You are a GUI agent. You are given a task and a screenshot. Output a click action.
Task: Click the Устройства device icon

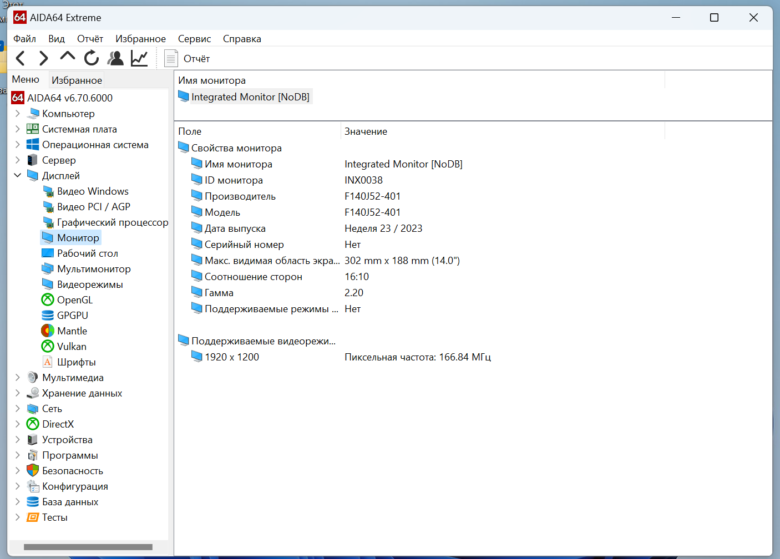(x=33, y=440)
